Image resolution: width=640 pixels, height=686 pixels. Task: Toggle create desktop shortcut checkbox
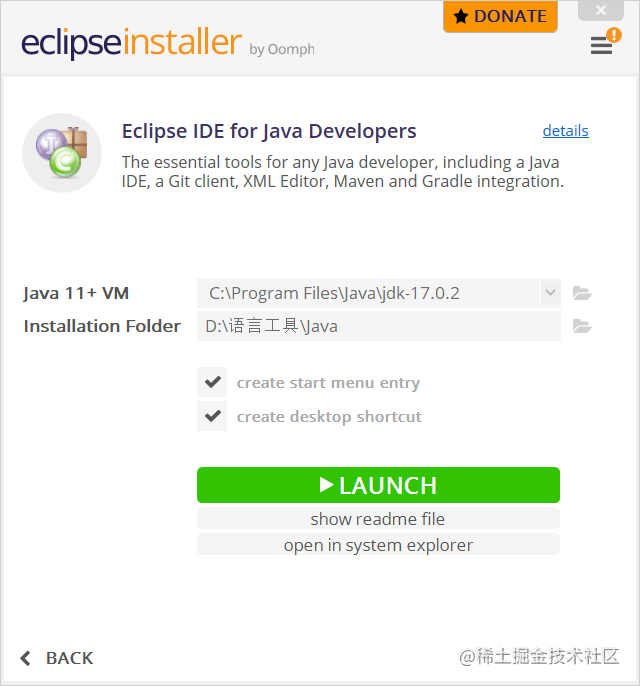pos(212,416)
